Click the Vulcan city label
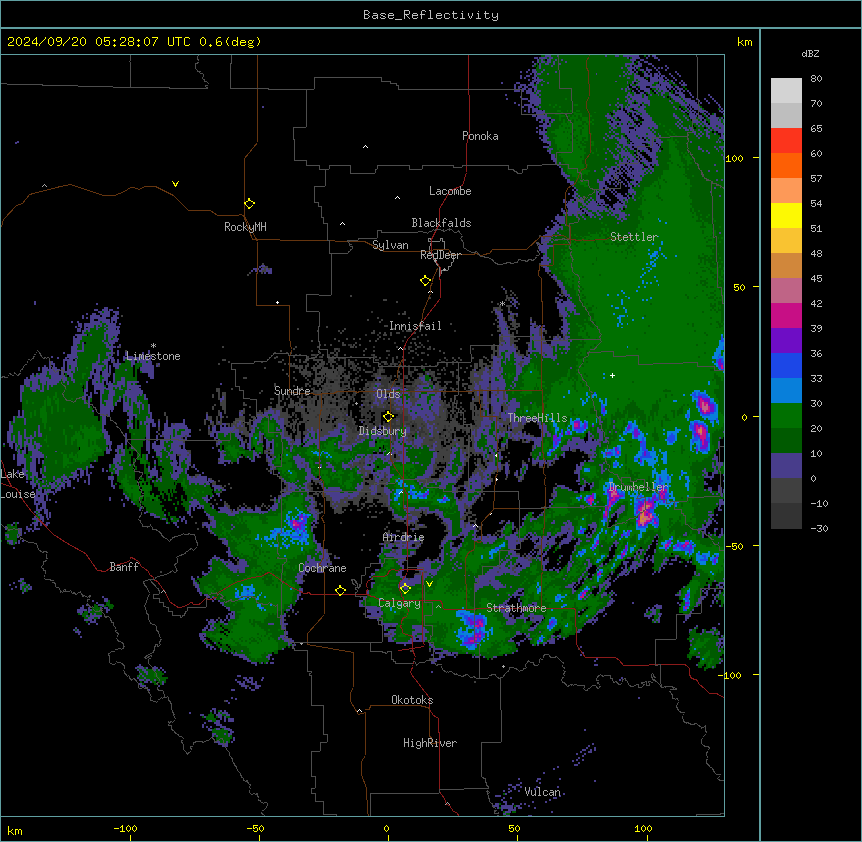862x842 pixels. point(542,792)
